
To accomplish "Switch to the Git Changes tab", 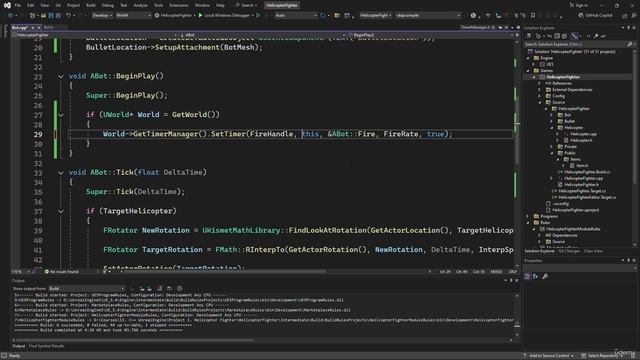I will (569, 251).
